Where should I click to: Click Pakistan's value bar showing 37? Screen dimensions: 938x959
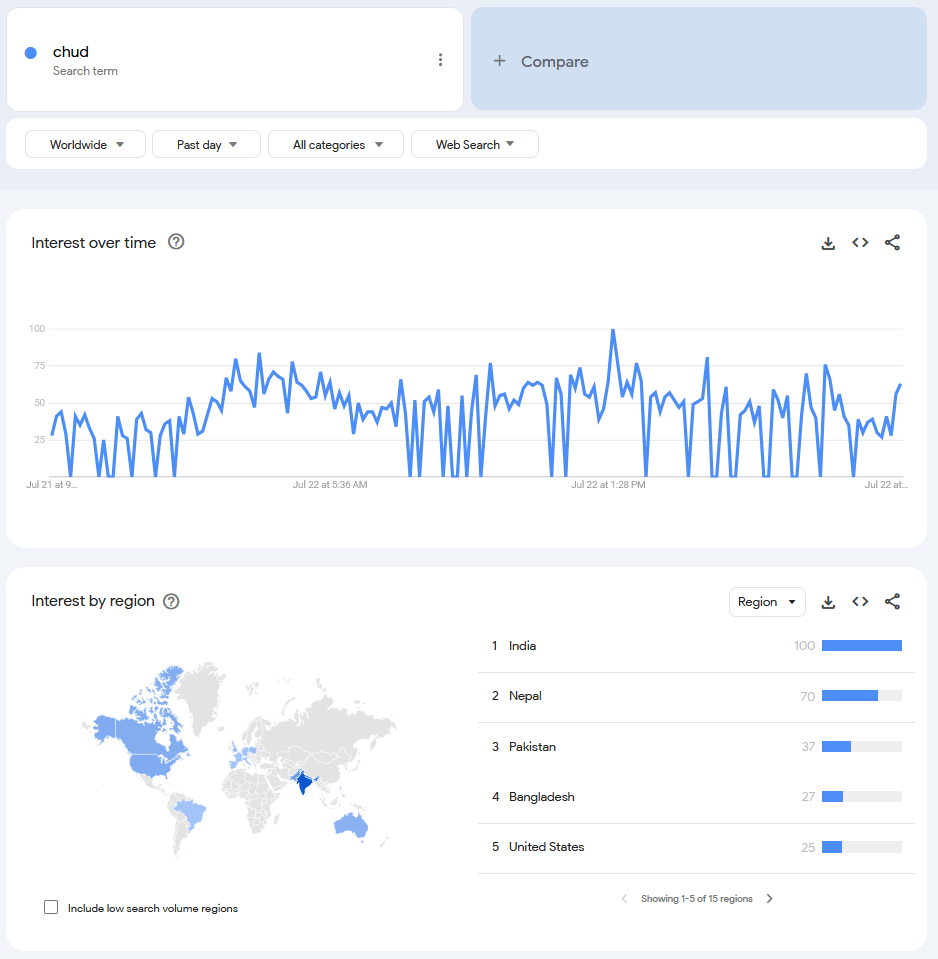tap(862, 747)
